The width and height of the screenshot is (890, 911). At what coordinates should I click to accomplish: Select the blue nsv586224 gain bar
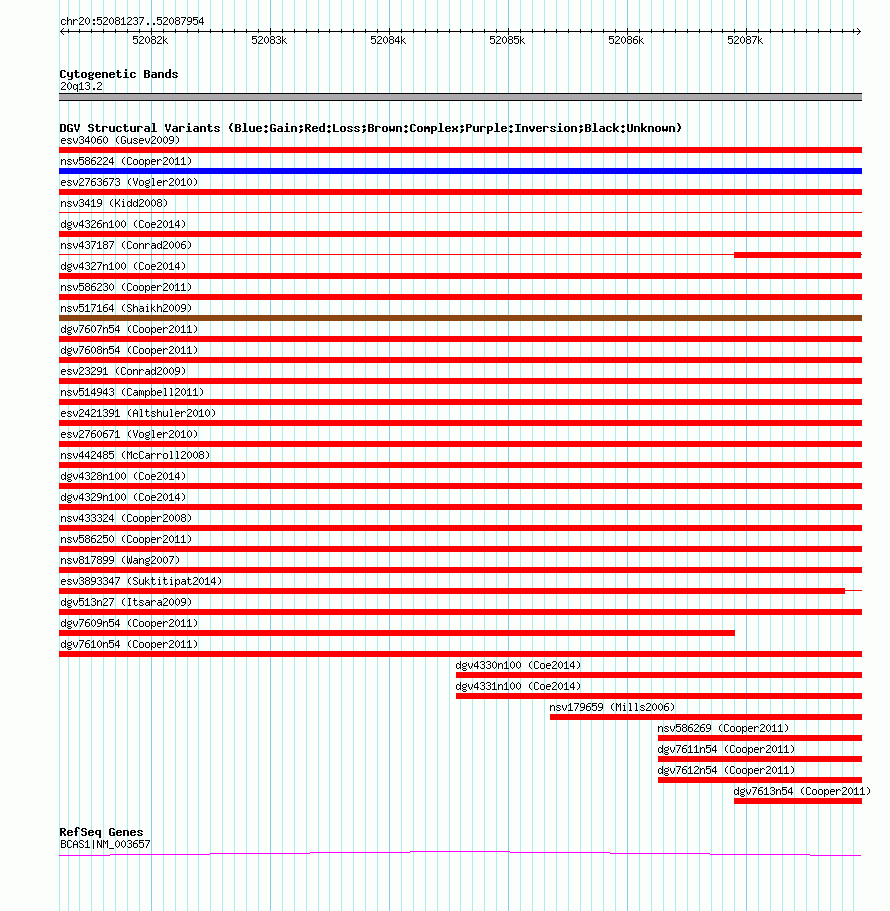click(460, 171)
